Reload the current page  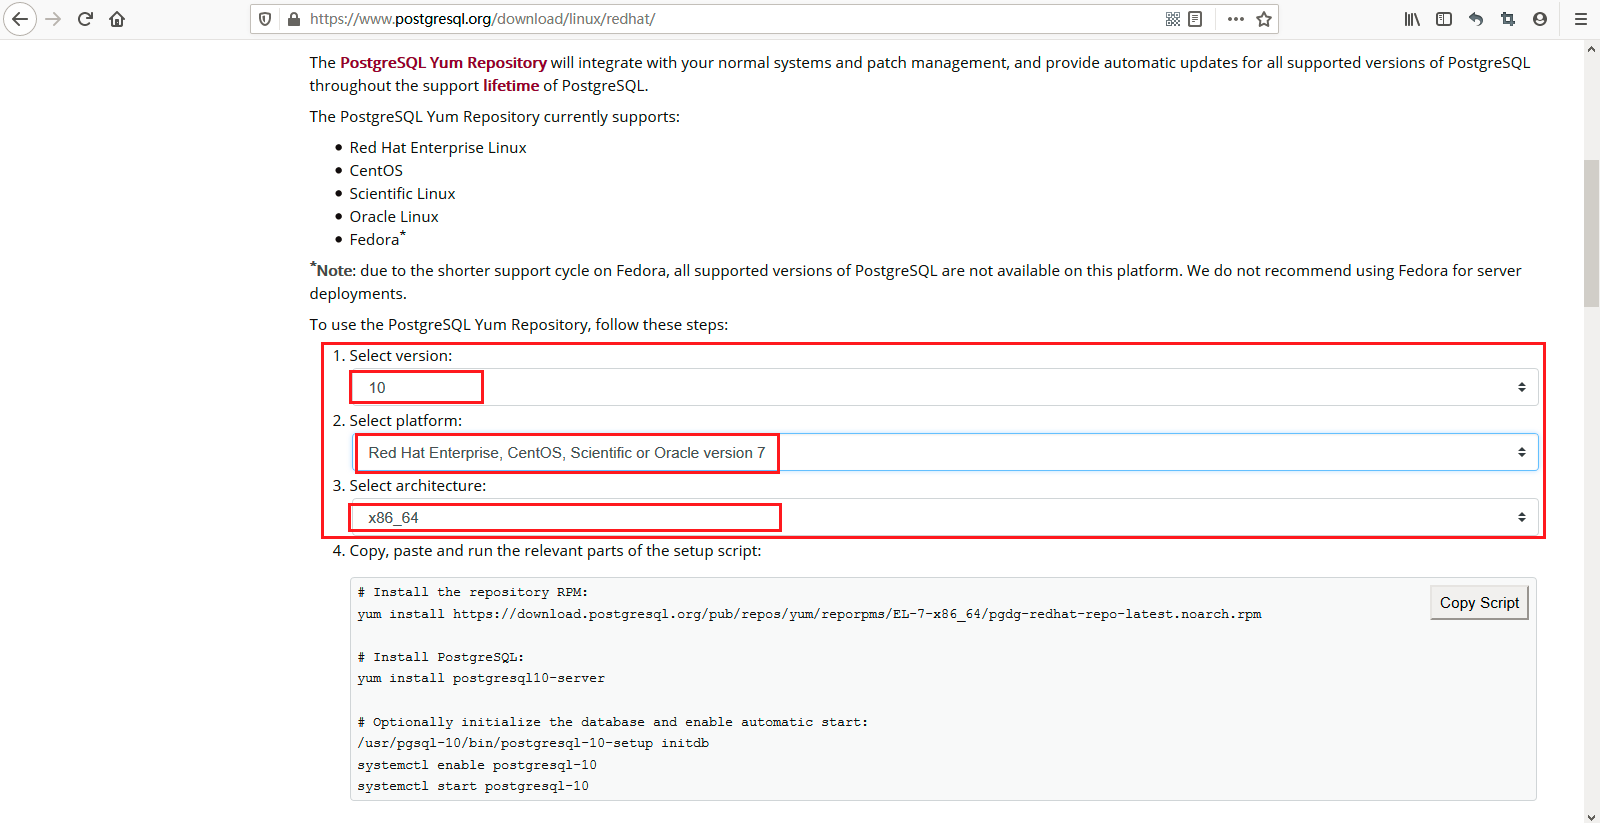[x=85, y=19]
